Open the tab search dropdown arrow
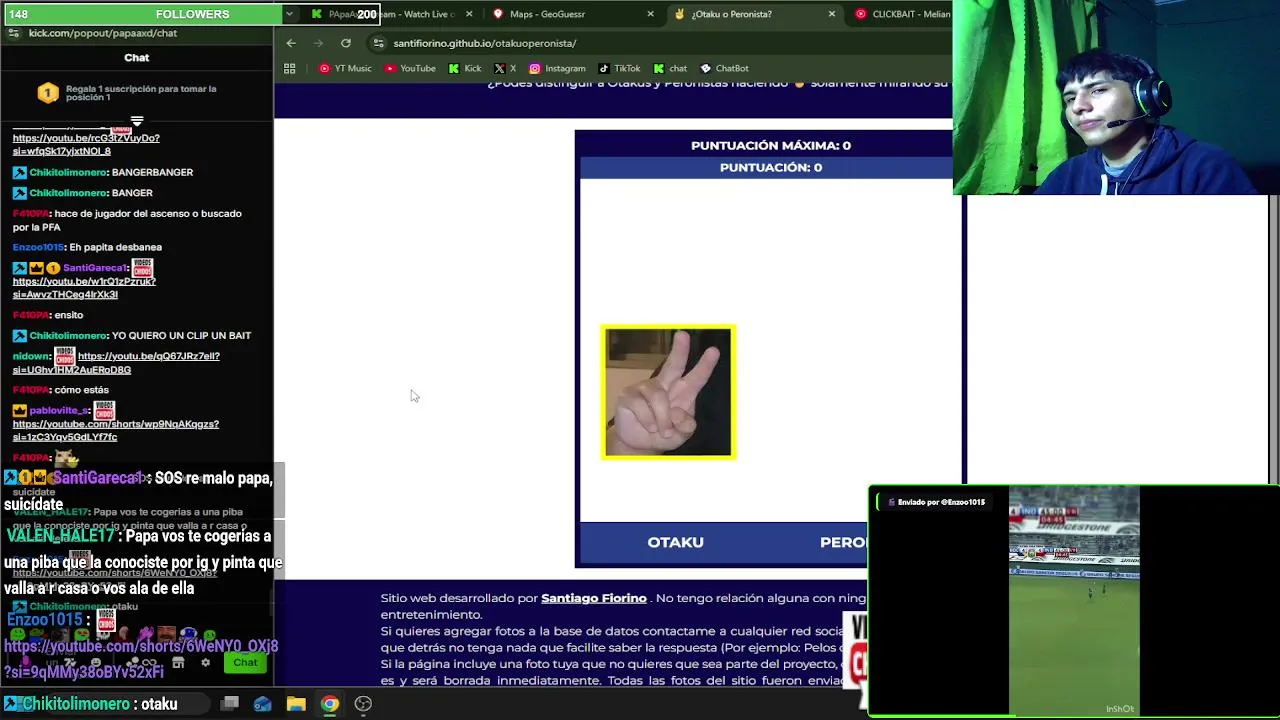 289,14
